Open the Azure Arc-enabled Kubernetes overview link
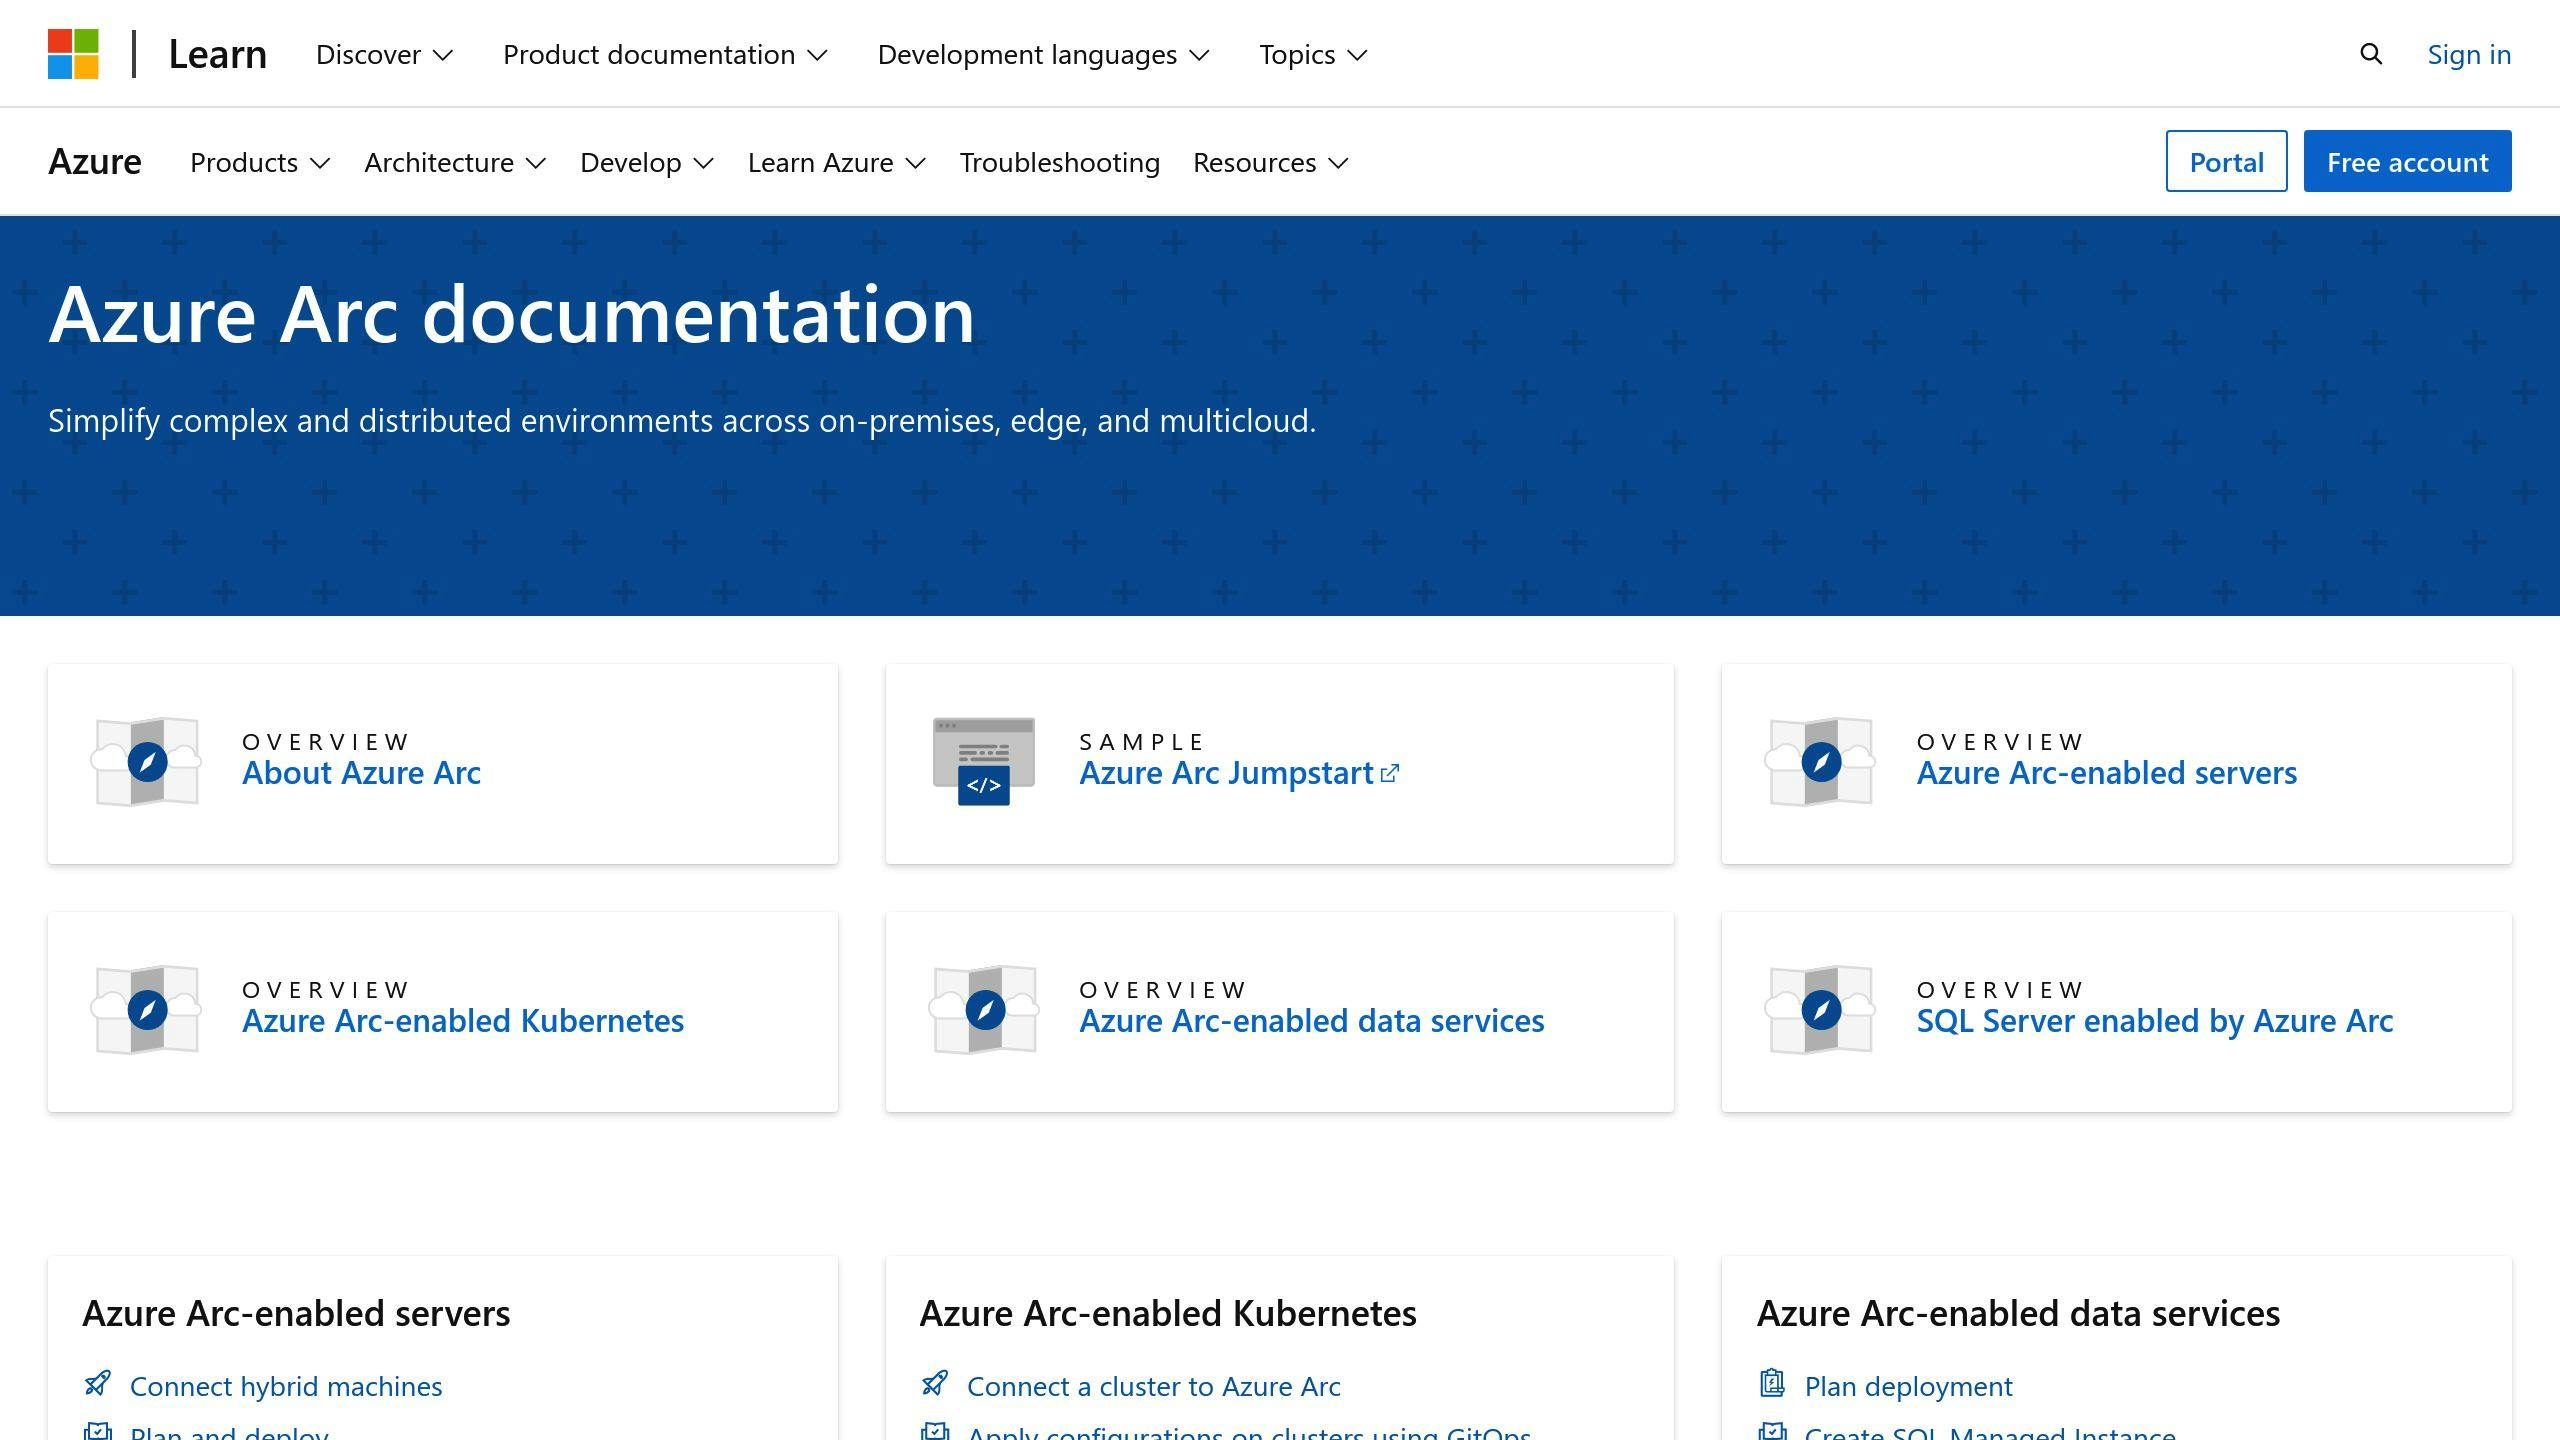This screenshot has width=2560, height=1440. pos(463,1021)
